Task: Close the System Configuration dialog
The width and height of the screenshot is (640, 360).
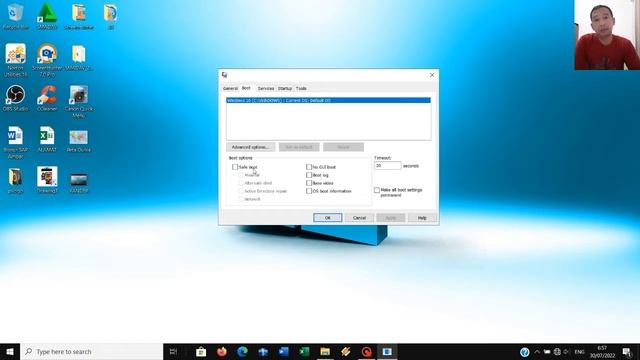Action: coord(432,75)
